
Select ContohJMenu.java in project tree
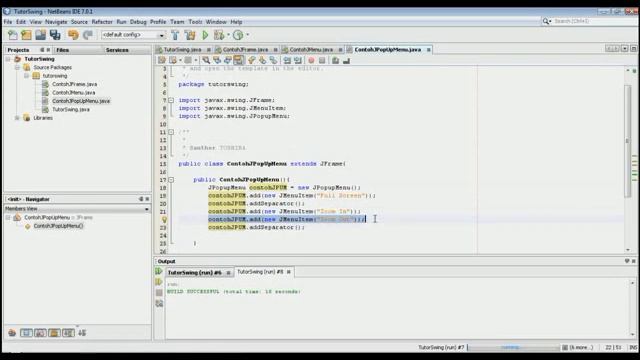pos(73,93)
